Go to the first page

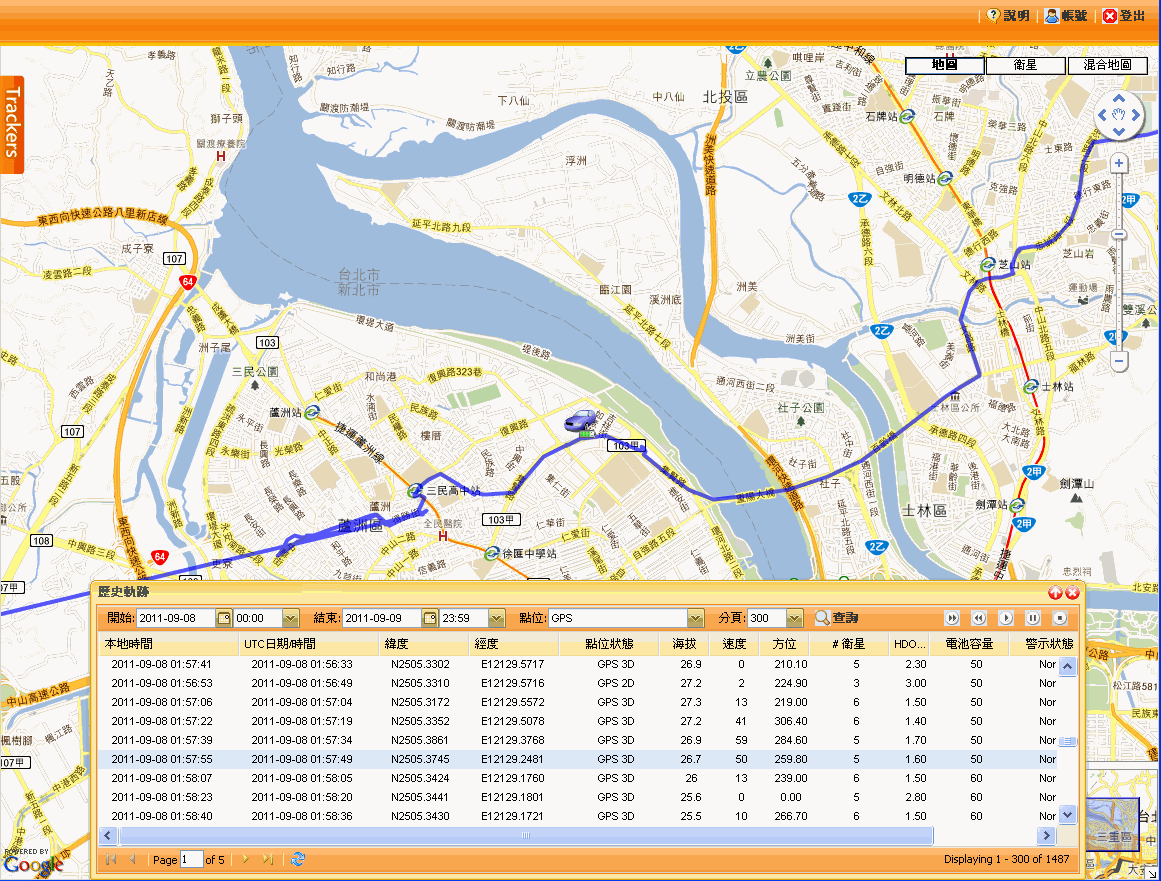(x=111, y=860)
